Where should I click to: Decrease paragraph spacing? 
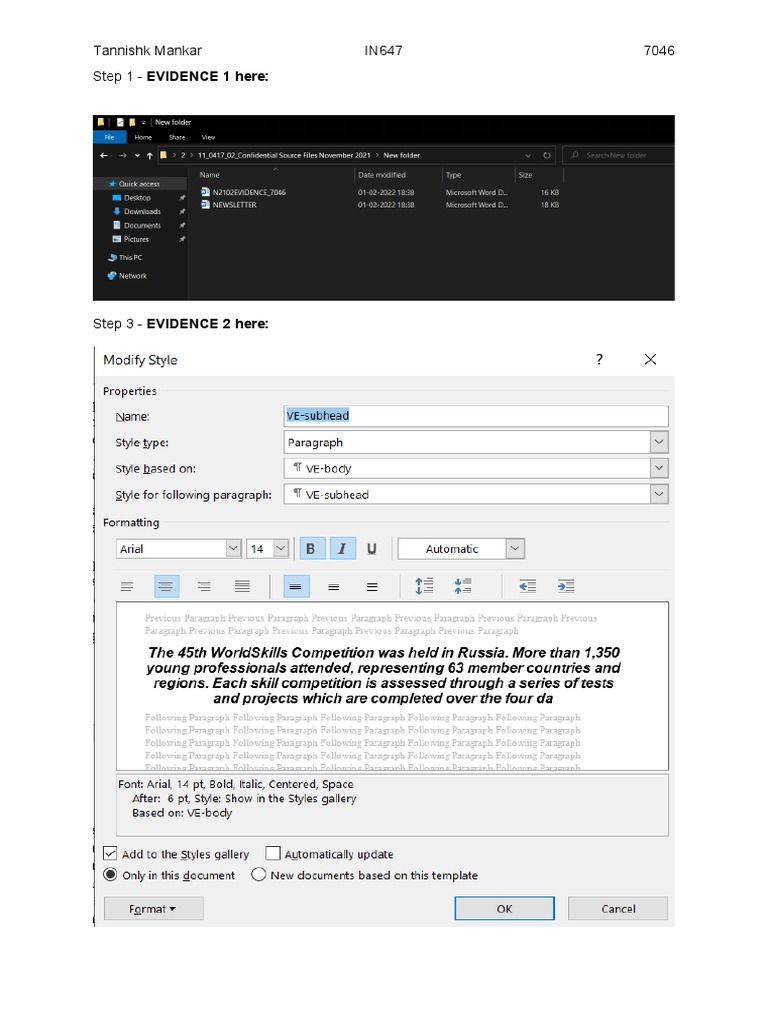pyautogui.click(x=463, y=586)
